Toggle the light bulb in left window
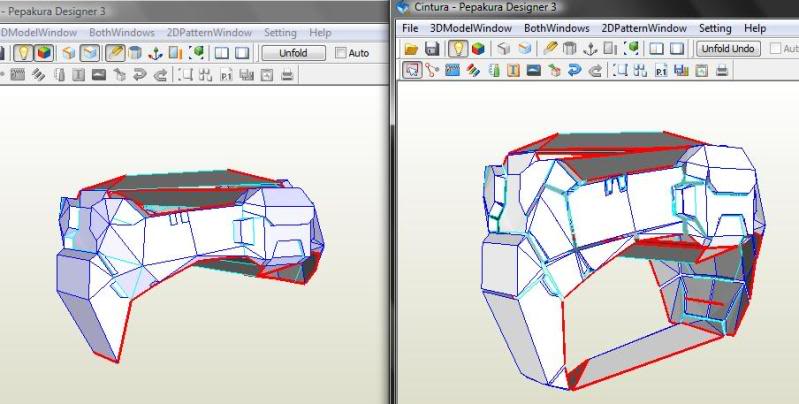This screenshot has height=404, width=799. (23, 52)
